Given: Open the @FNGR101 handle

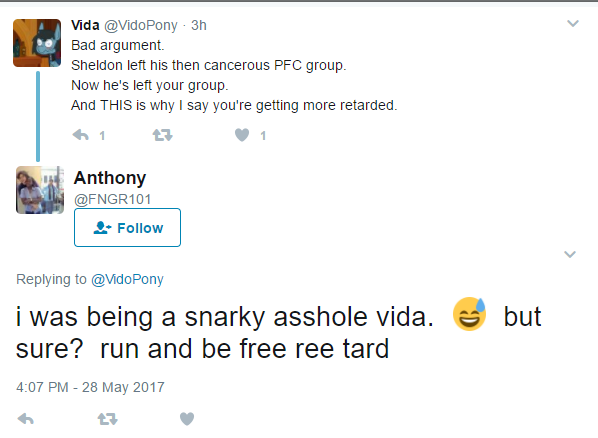Looking at the screenshot, I should pyautogui.click(x=113, y=199).
